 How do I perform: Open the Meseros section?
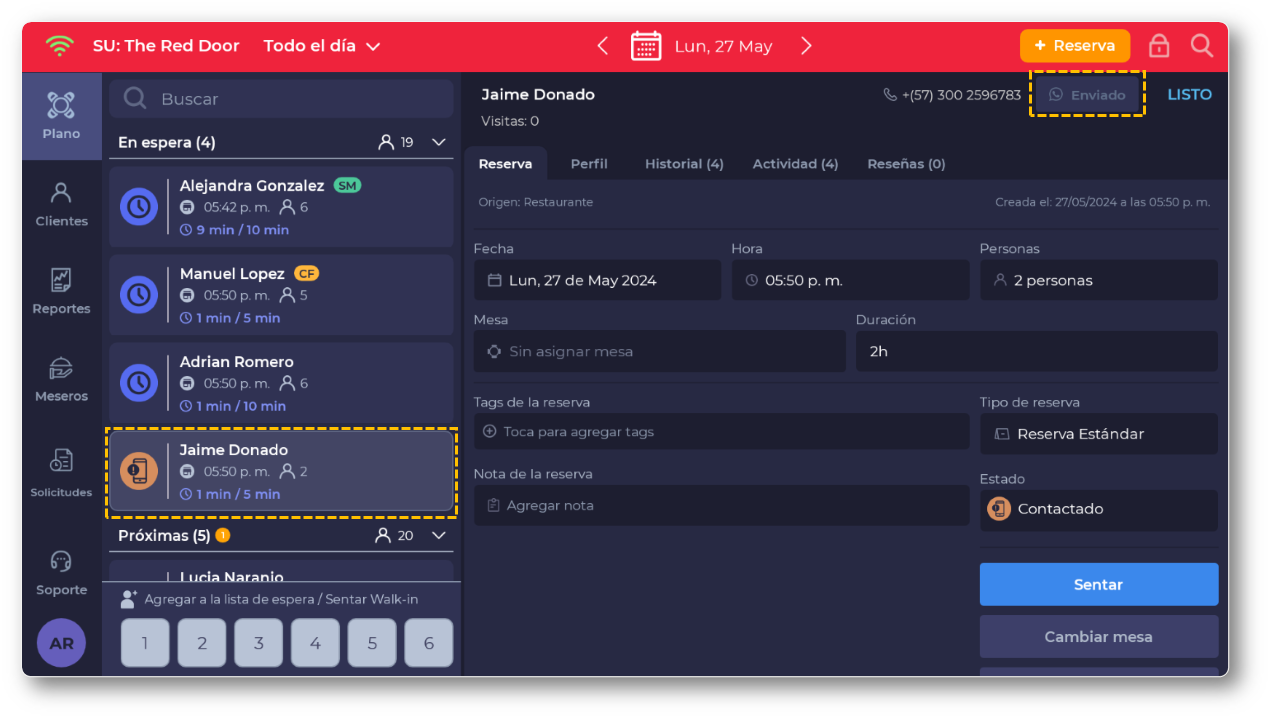tap(61, 379)
